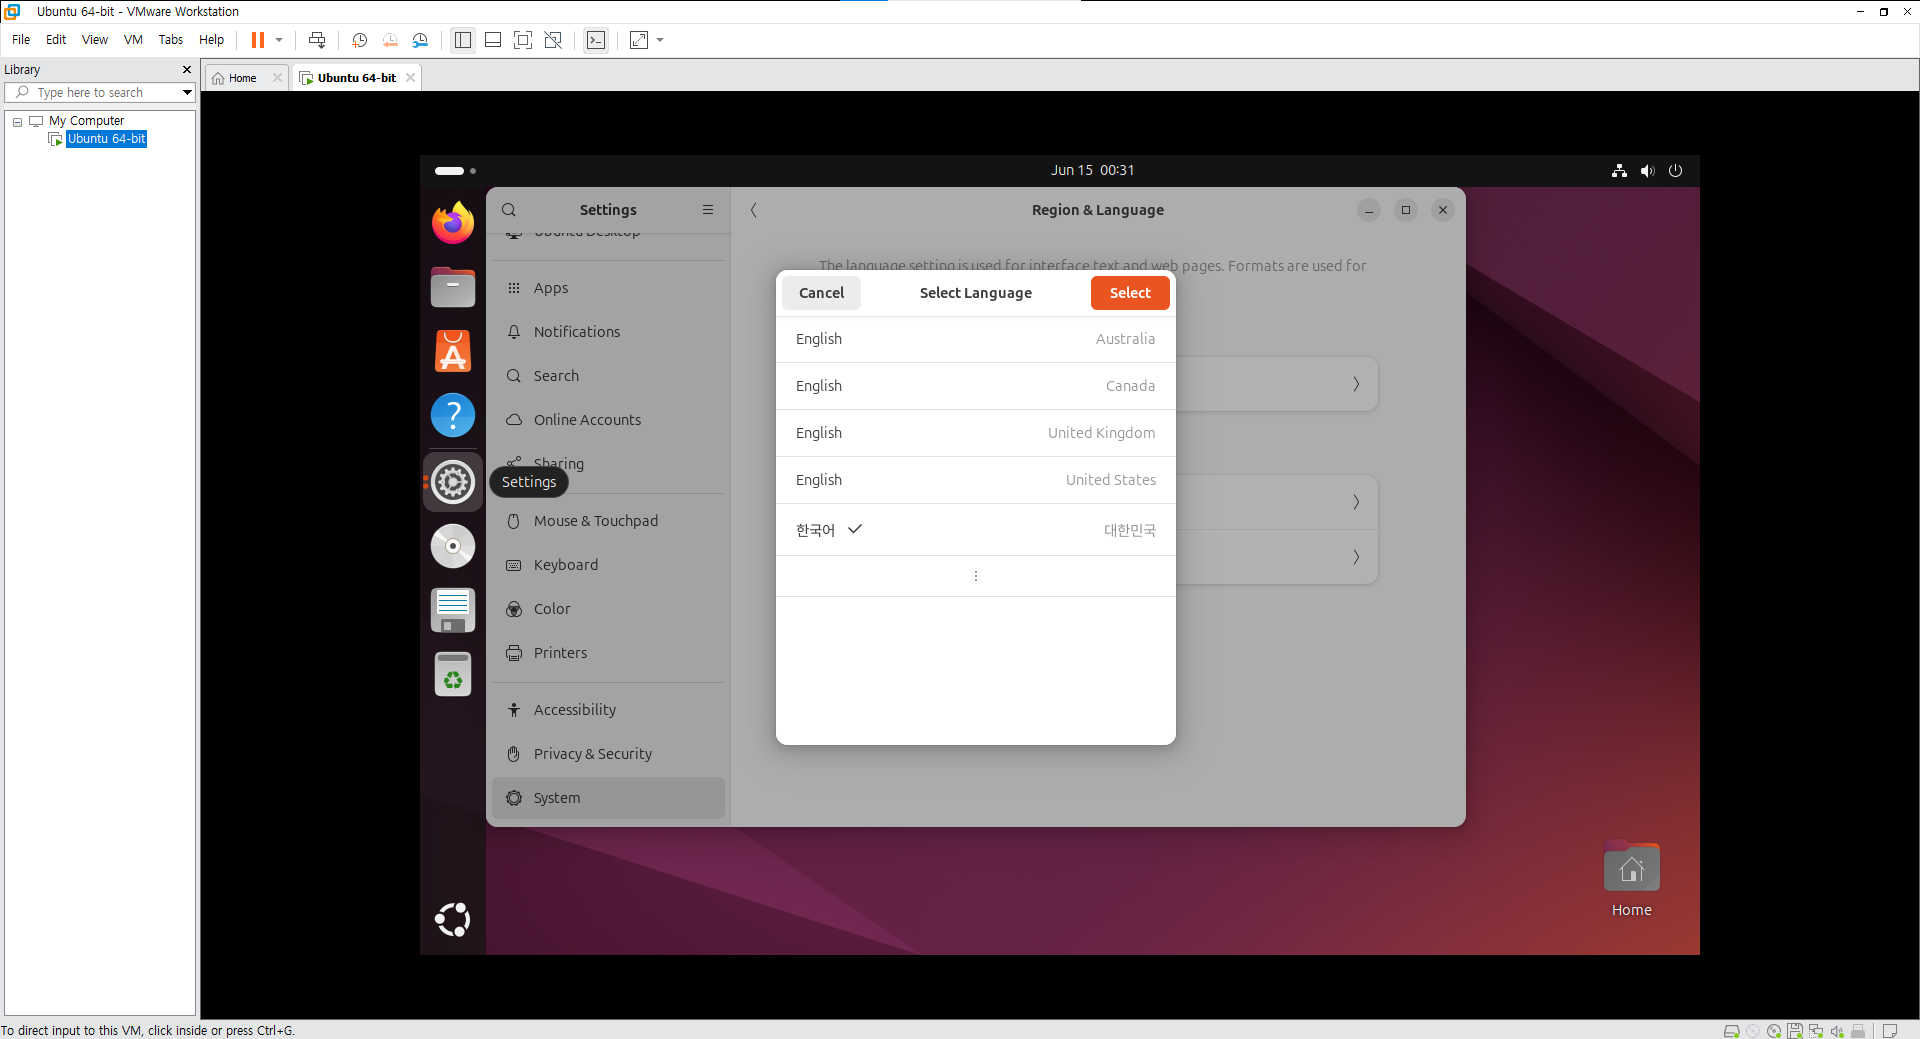Show applications with the Ubuntu logo button

[x=453, y=920]
